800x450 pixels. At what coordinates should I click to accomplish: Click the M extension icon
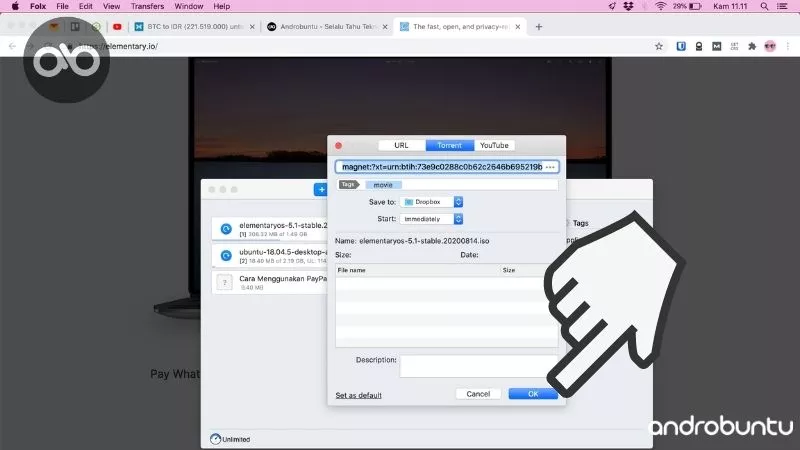point(717,46)
